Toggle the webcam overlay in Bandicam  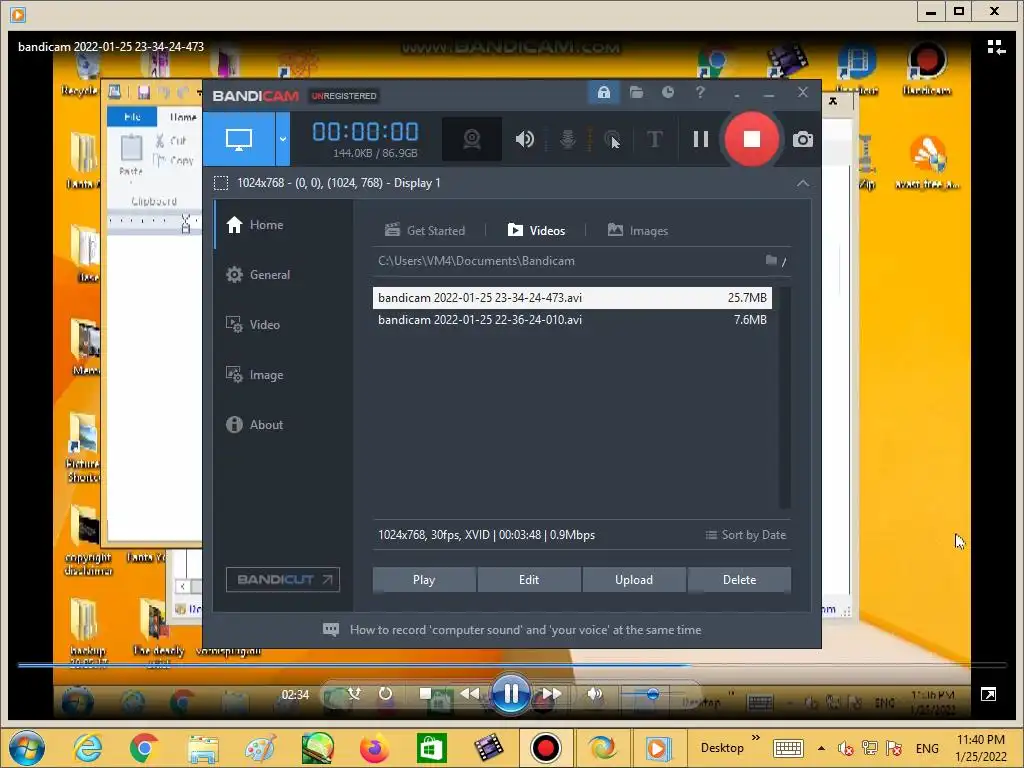tap(472, 138)
